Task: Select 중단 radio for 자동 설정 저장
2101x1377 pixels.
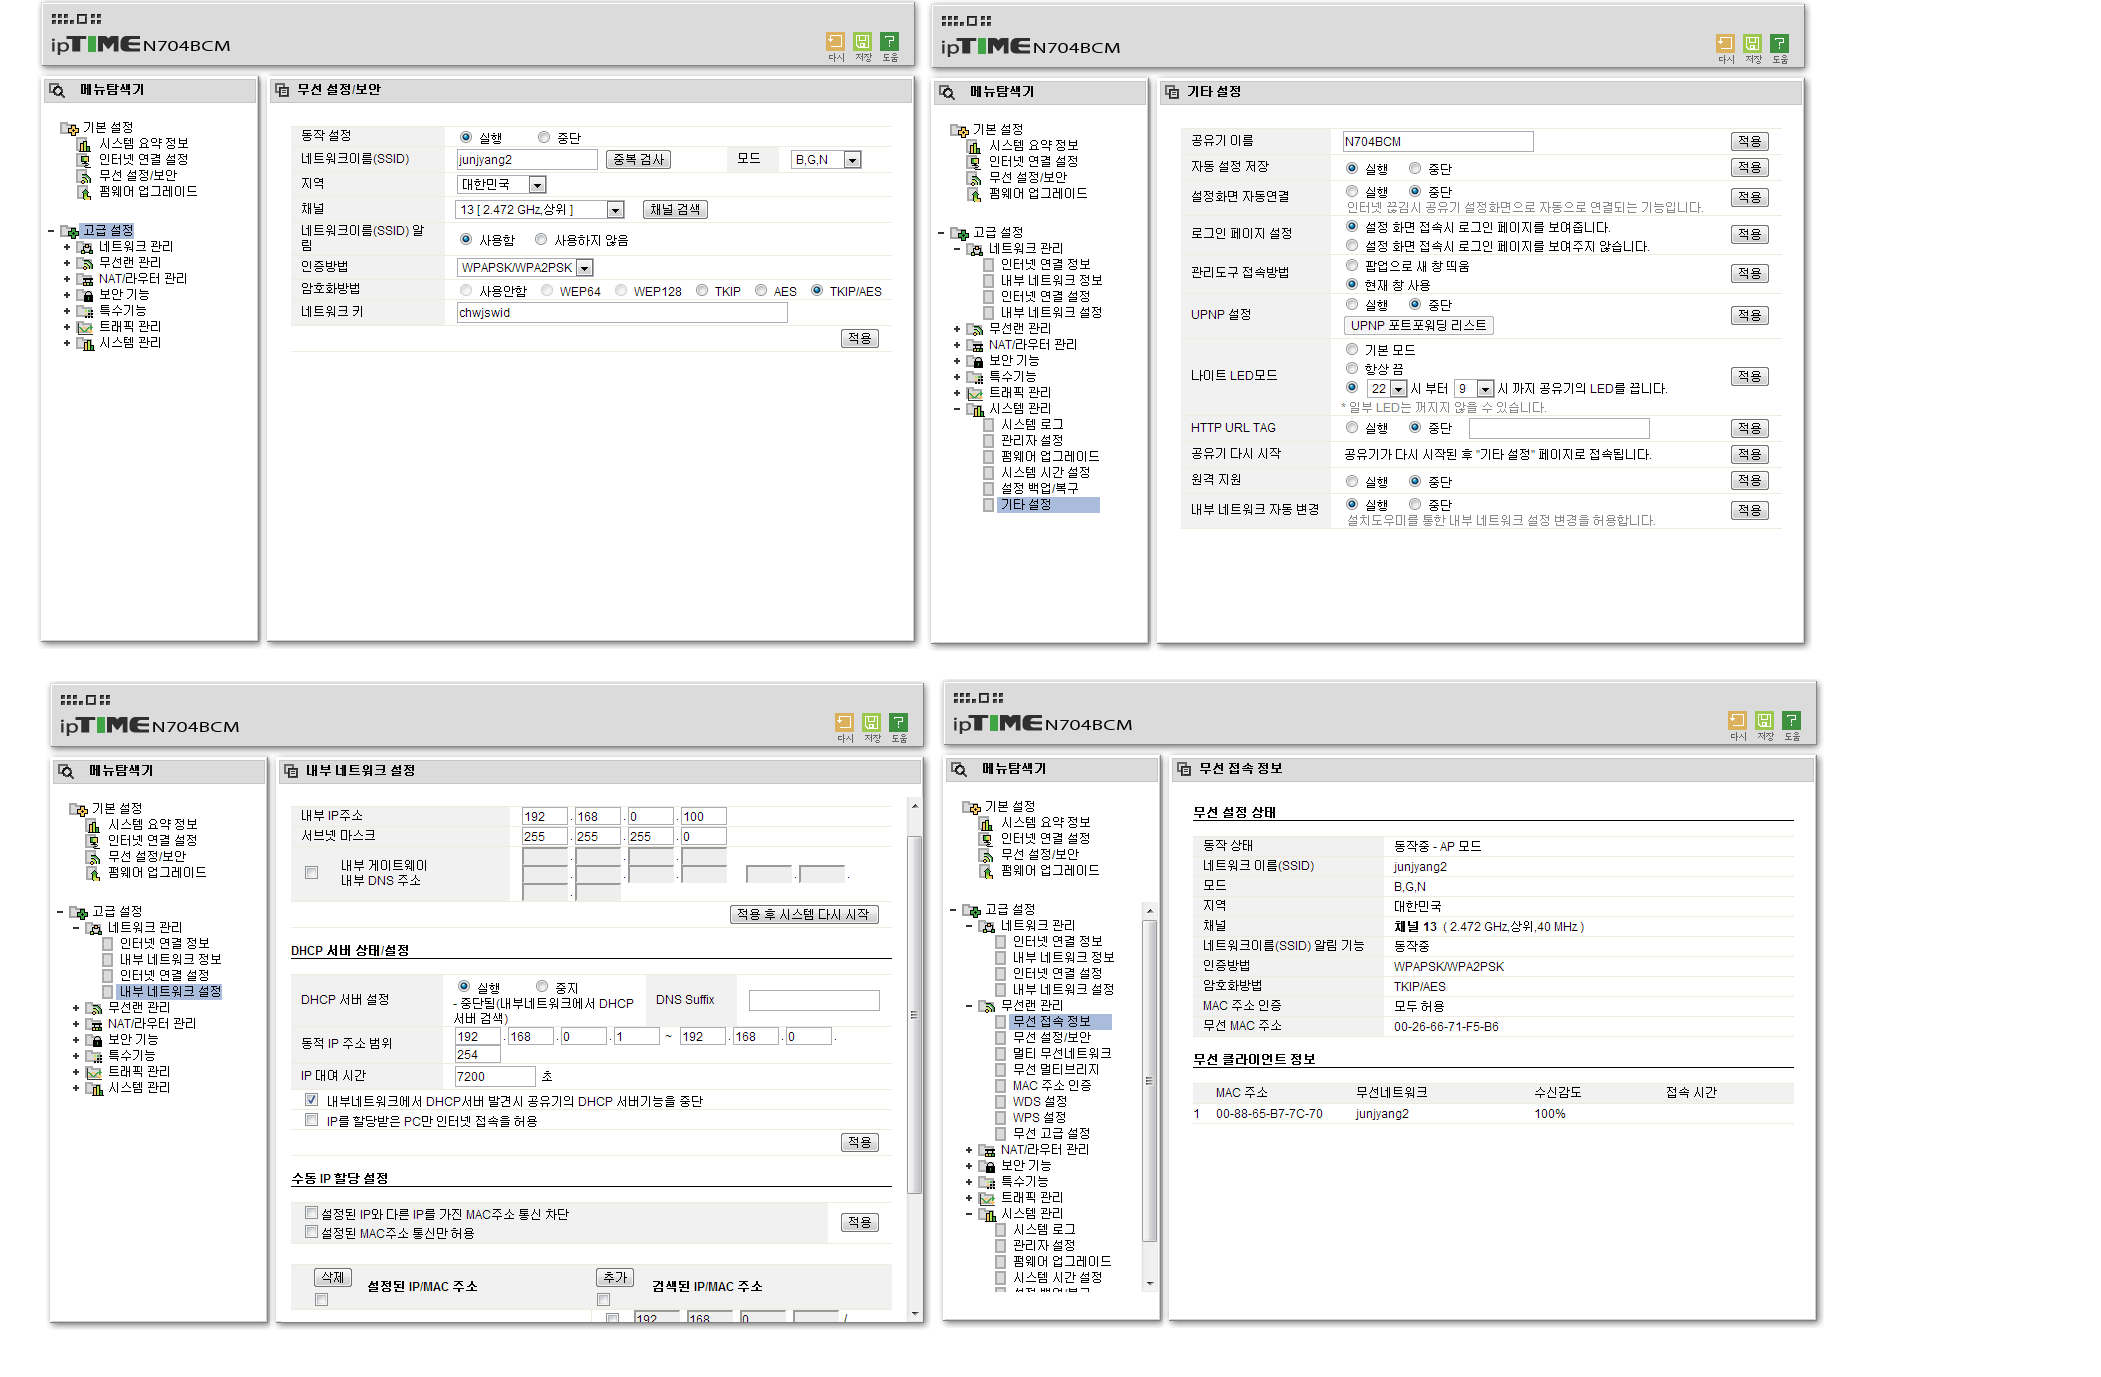Action: tap(1415, 168)
